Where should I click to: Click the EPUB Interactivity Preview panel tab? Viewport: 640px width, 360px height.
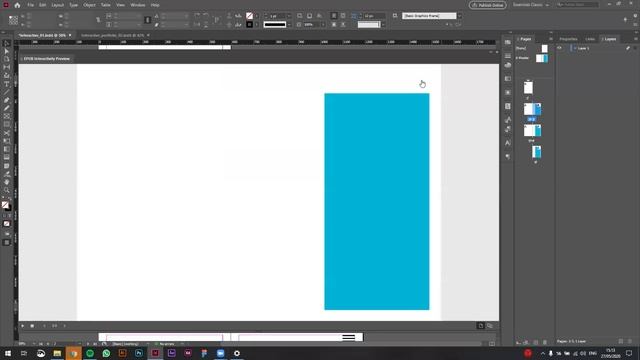(47, 59)
